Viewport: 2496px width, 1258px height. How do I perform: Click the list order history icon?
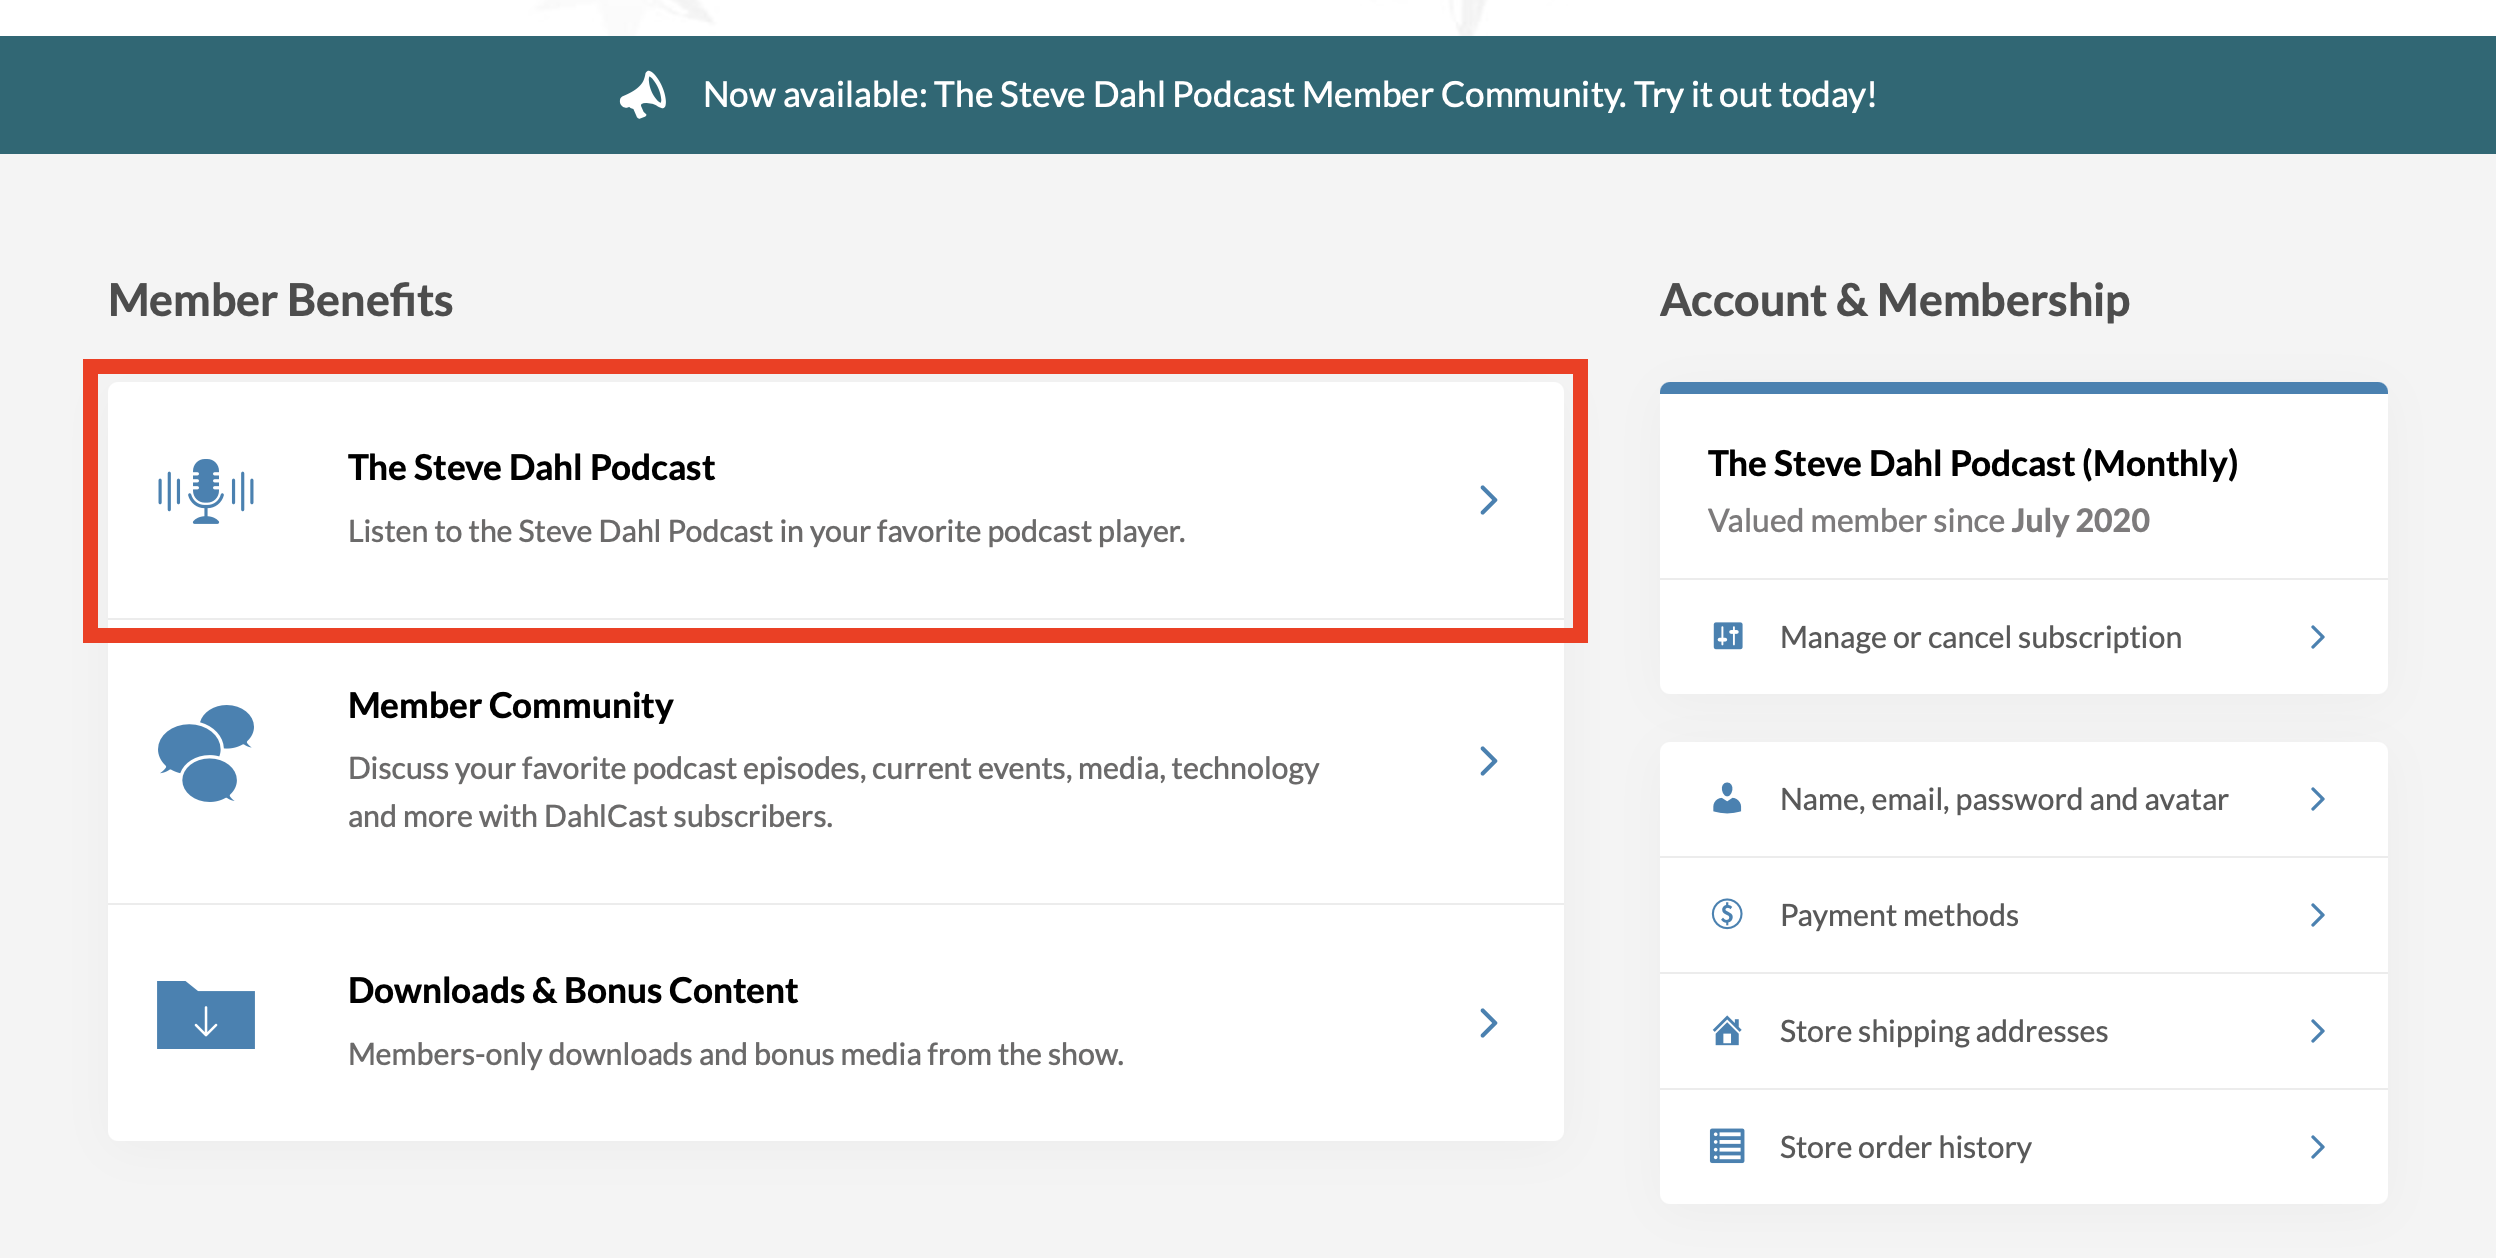[1727, 1146]
